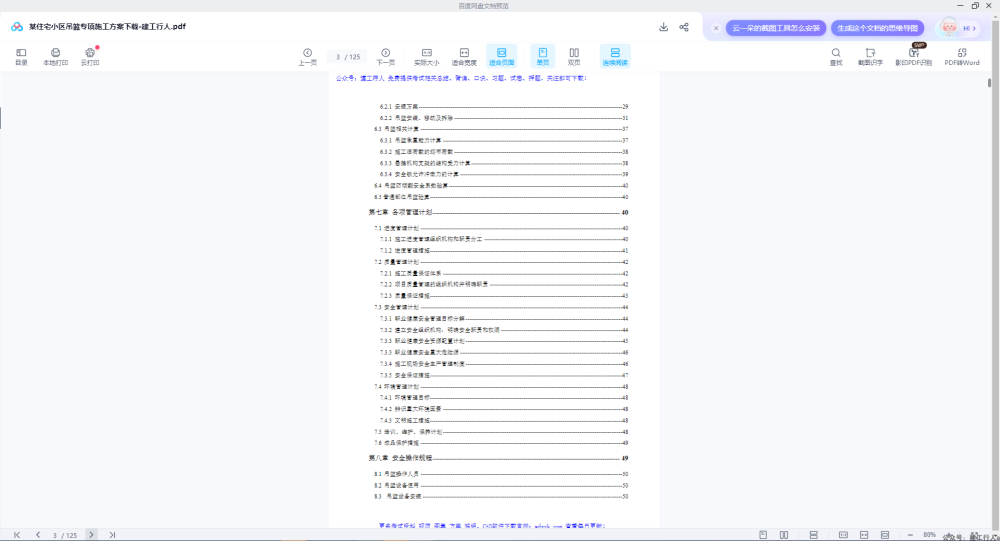Toggle 适合页面 fit page mode

pos(501,57)
